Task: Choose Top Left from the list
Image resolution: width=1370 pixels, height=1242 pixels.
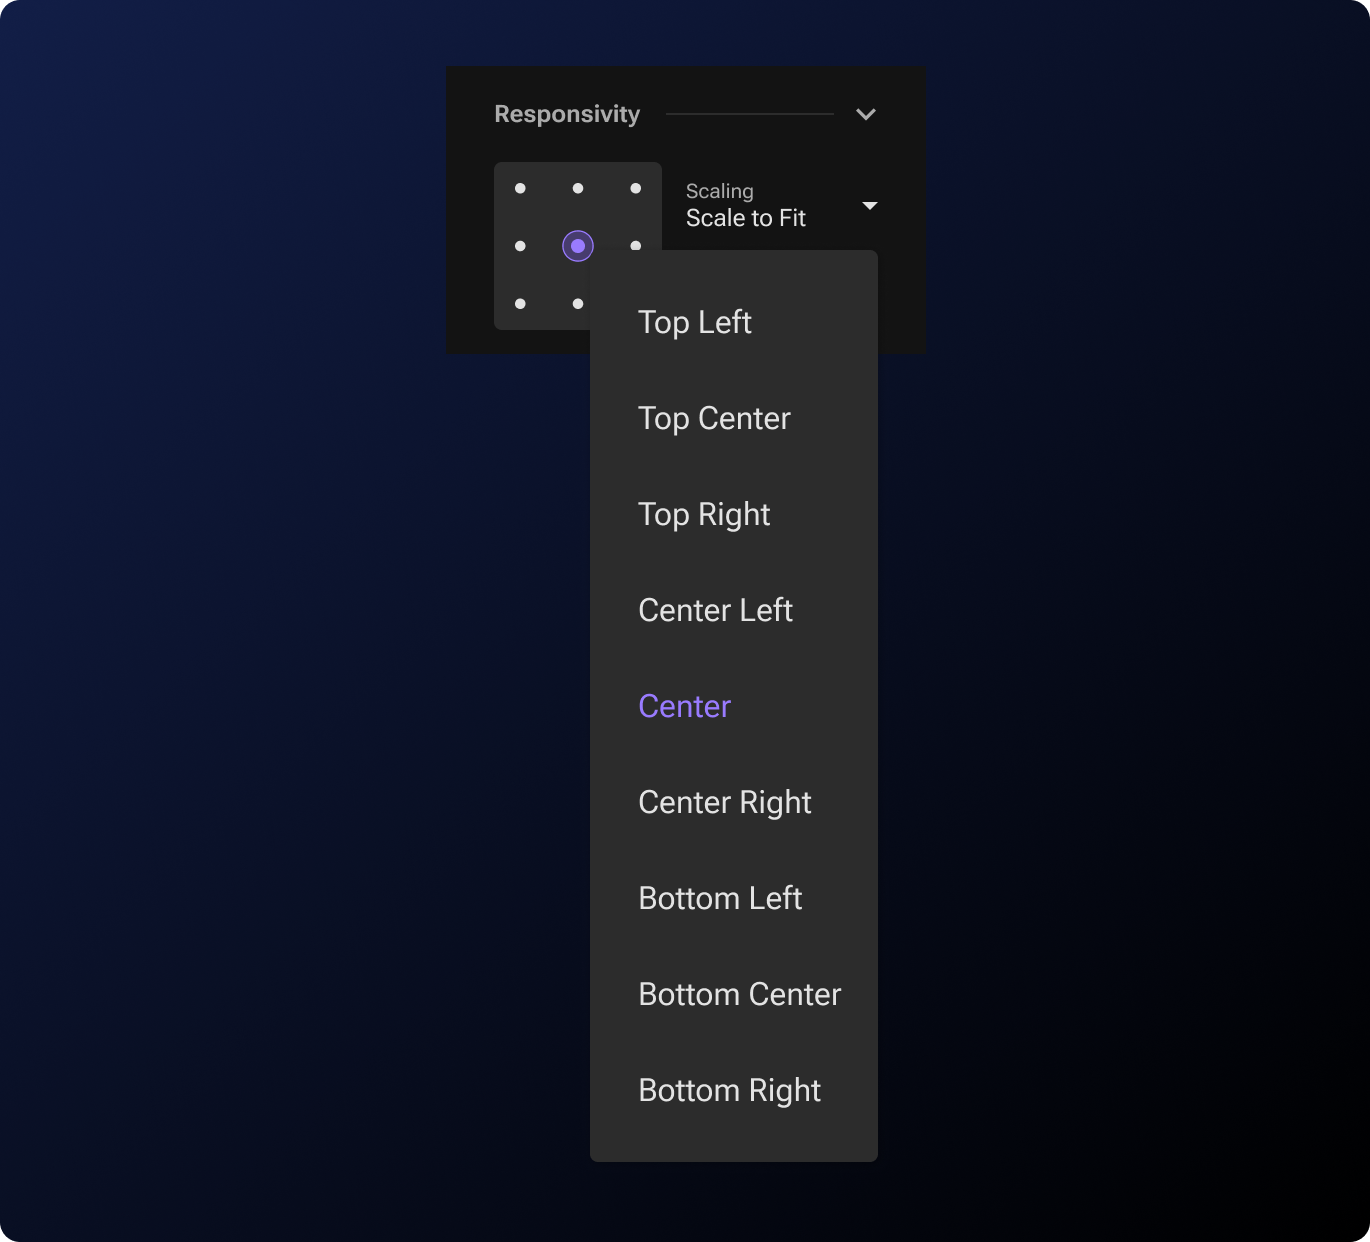Action: pos(695,322)
